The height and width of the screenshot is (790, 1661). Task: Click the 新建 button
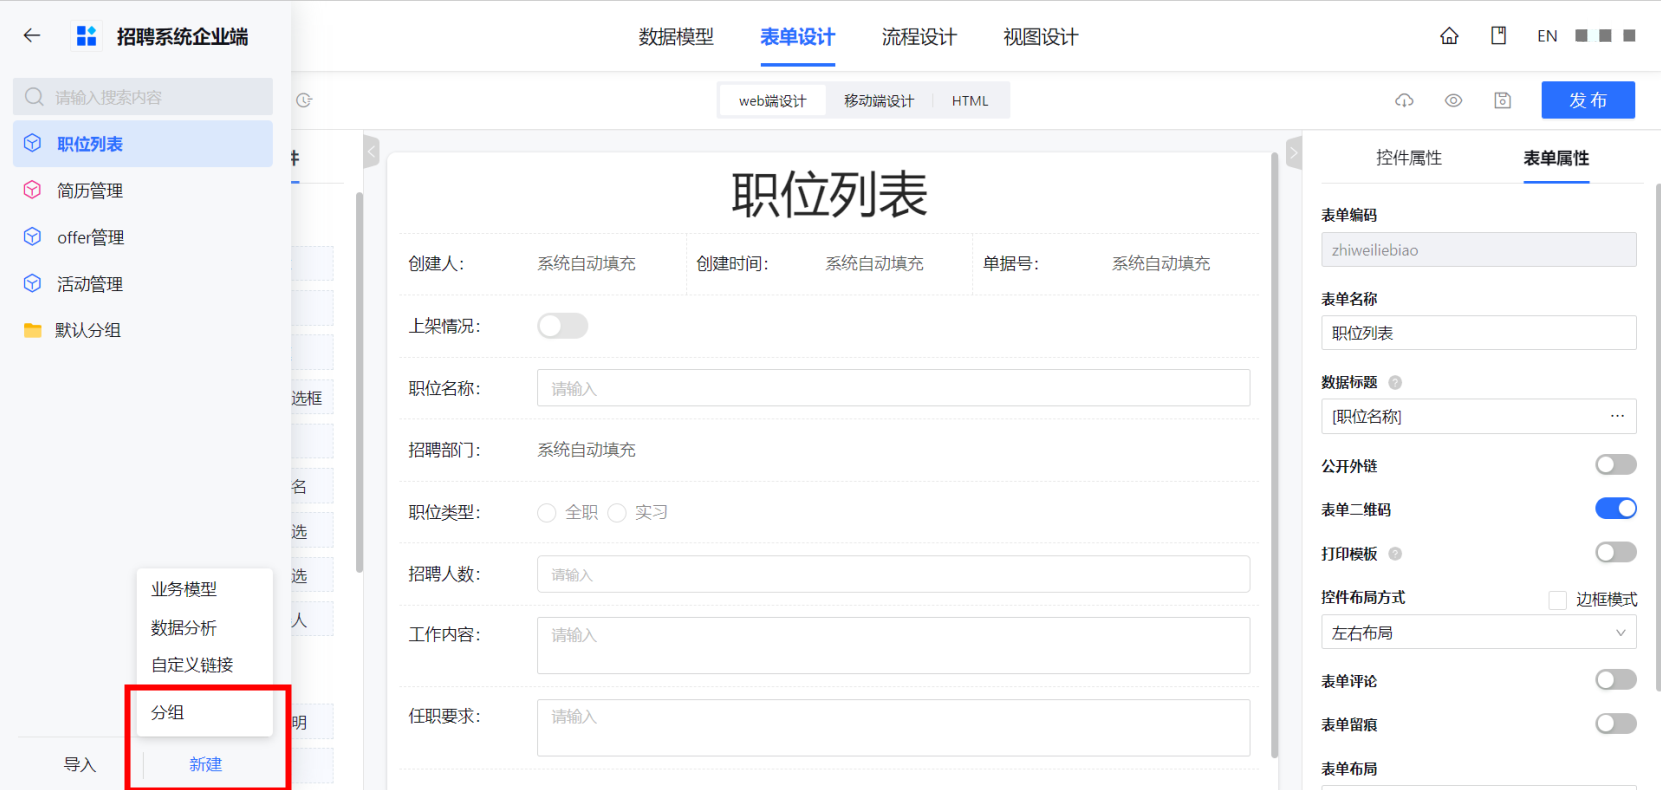coord(206,765)
